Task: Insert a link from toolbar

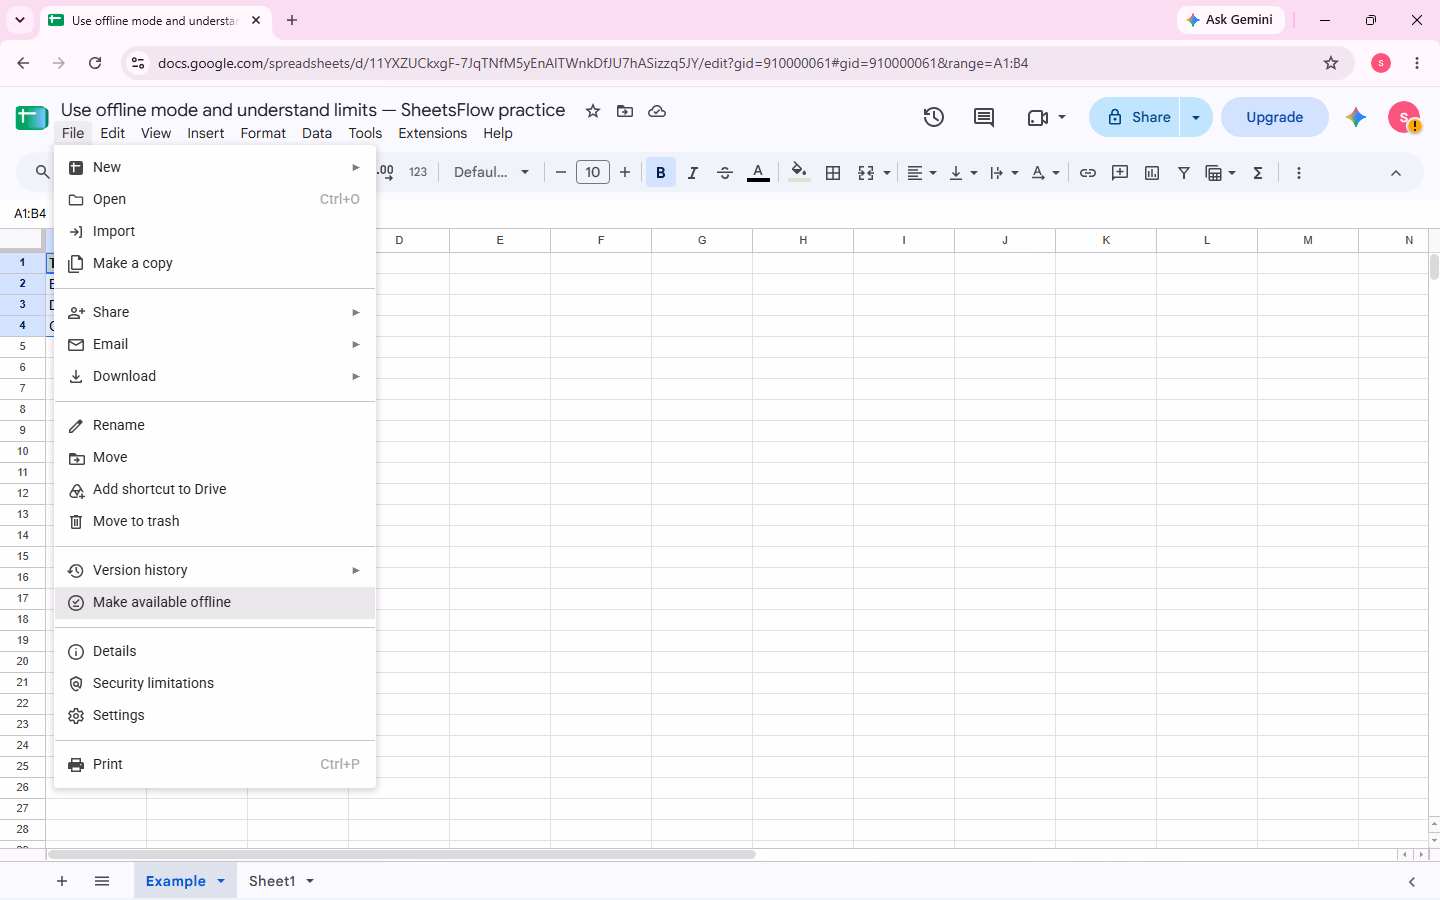Action: (x=1088, y=173)
